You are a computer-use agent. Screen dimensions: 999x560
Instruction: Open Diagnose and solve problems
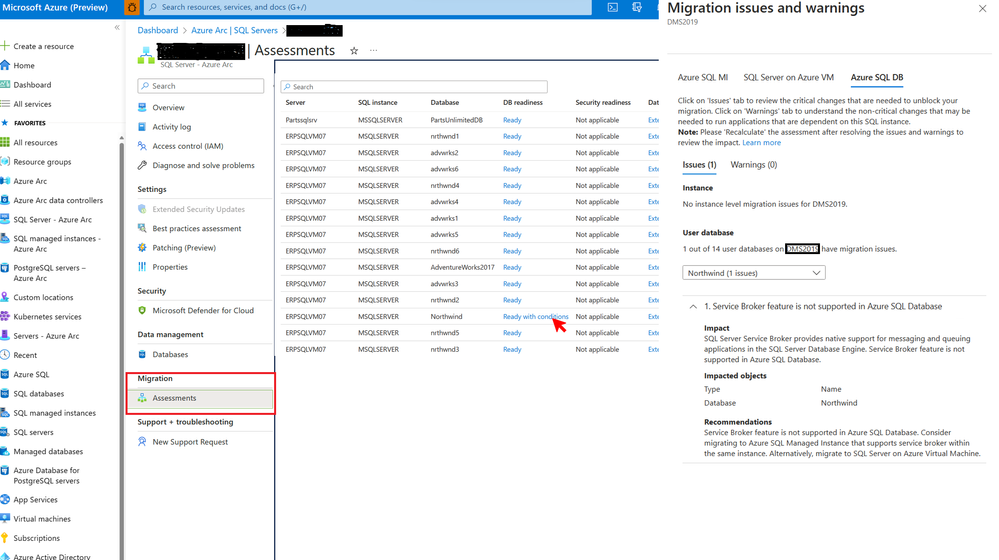coord(203,165)
